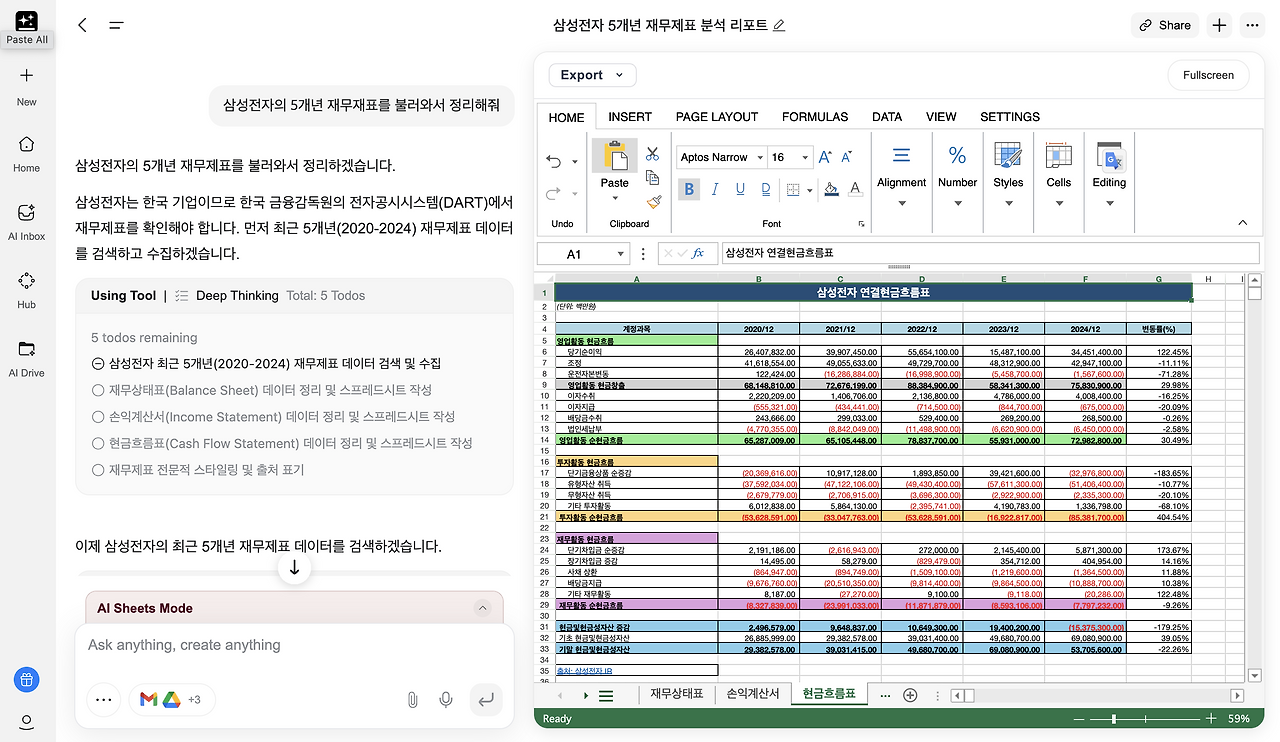The height and width of the screenshot is (742, 1280).
Task: Collapse the AI Sheets Mode panel
Action: 483,608
